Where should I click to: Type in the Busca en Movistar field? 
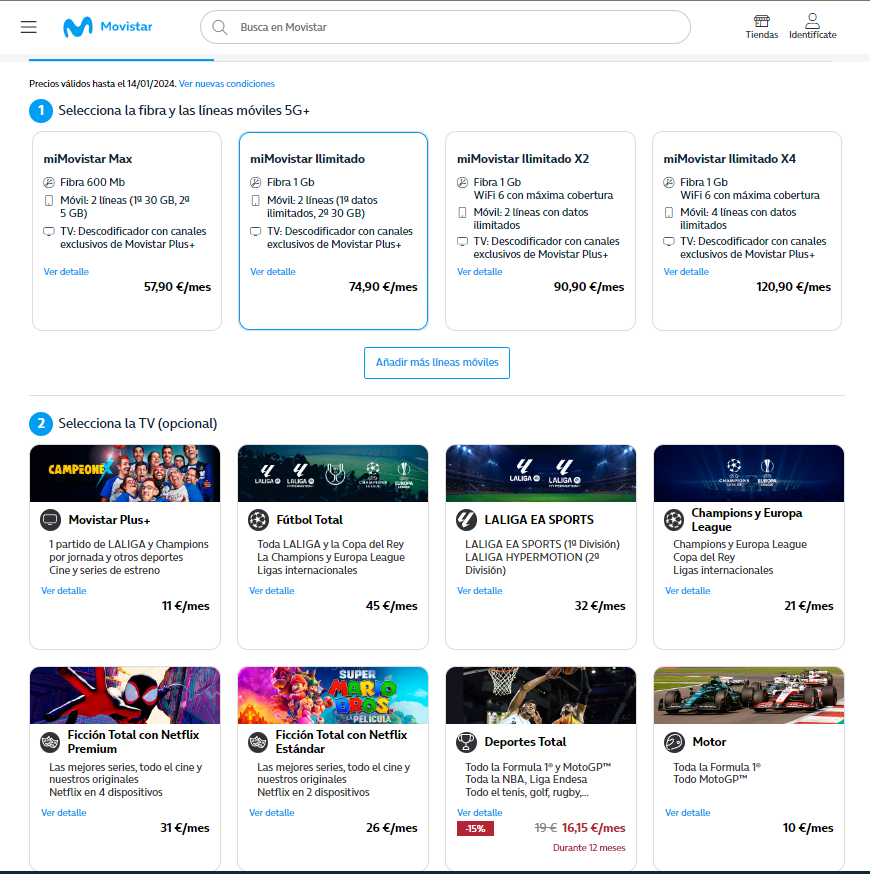450,27
